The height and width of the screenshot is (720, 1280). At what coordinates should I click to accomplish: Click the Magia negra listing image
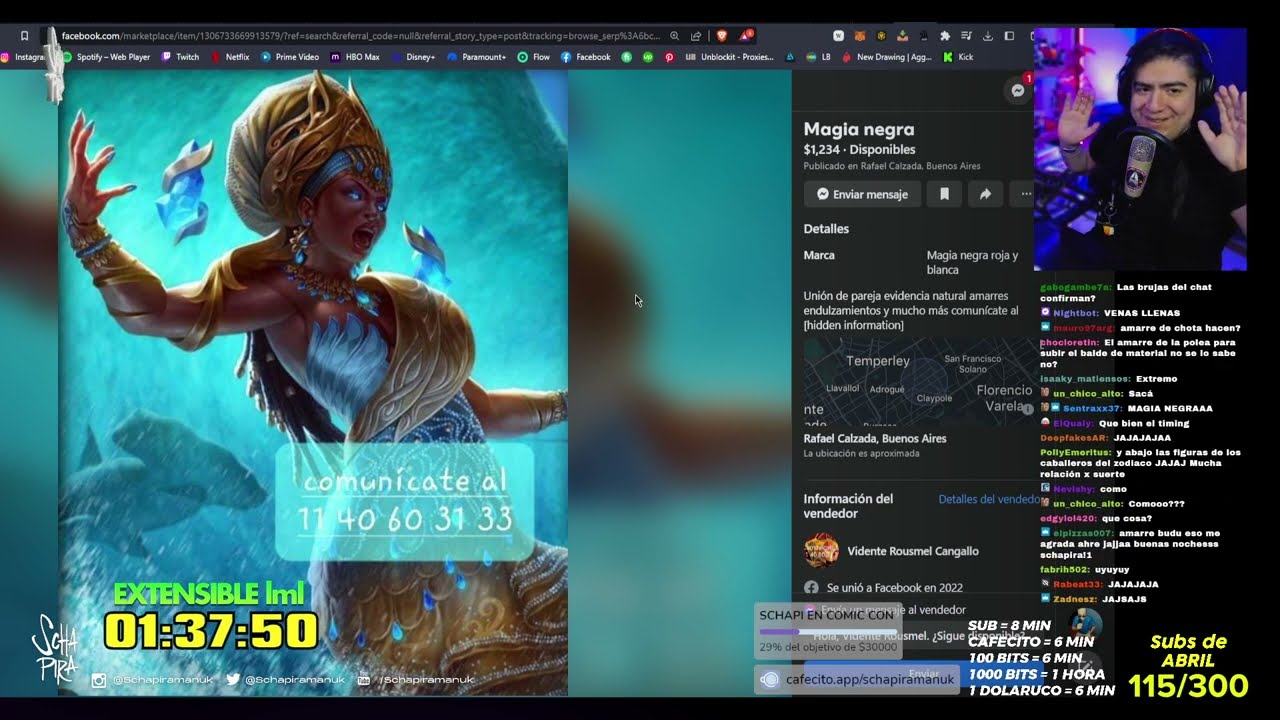coord(313,383)
